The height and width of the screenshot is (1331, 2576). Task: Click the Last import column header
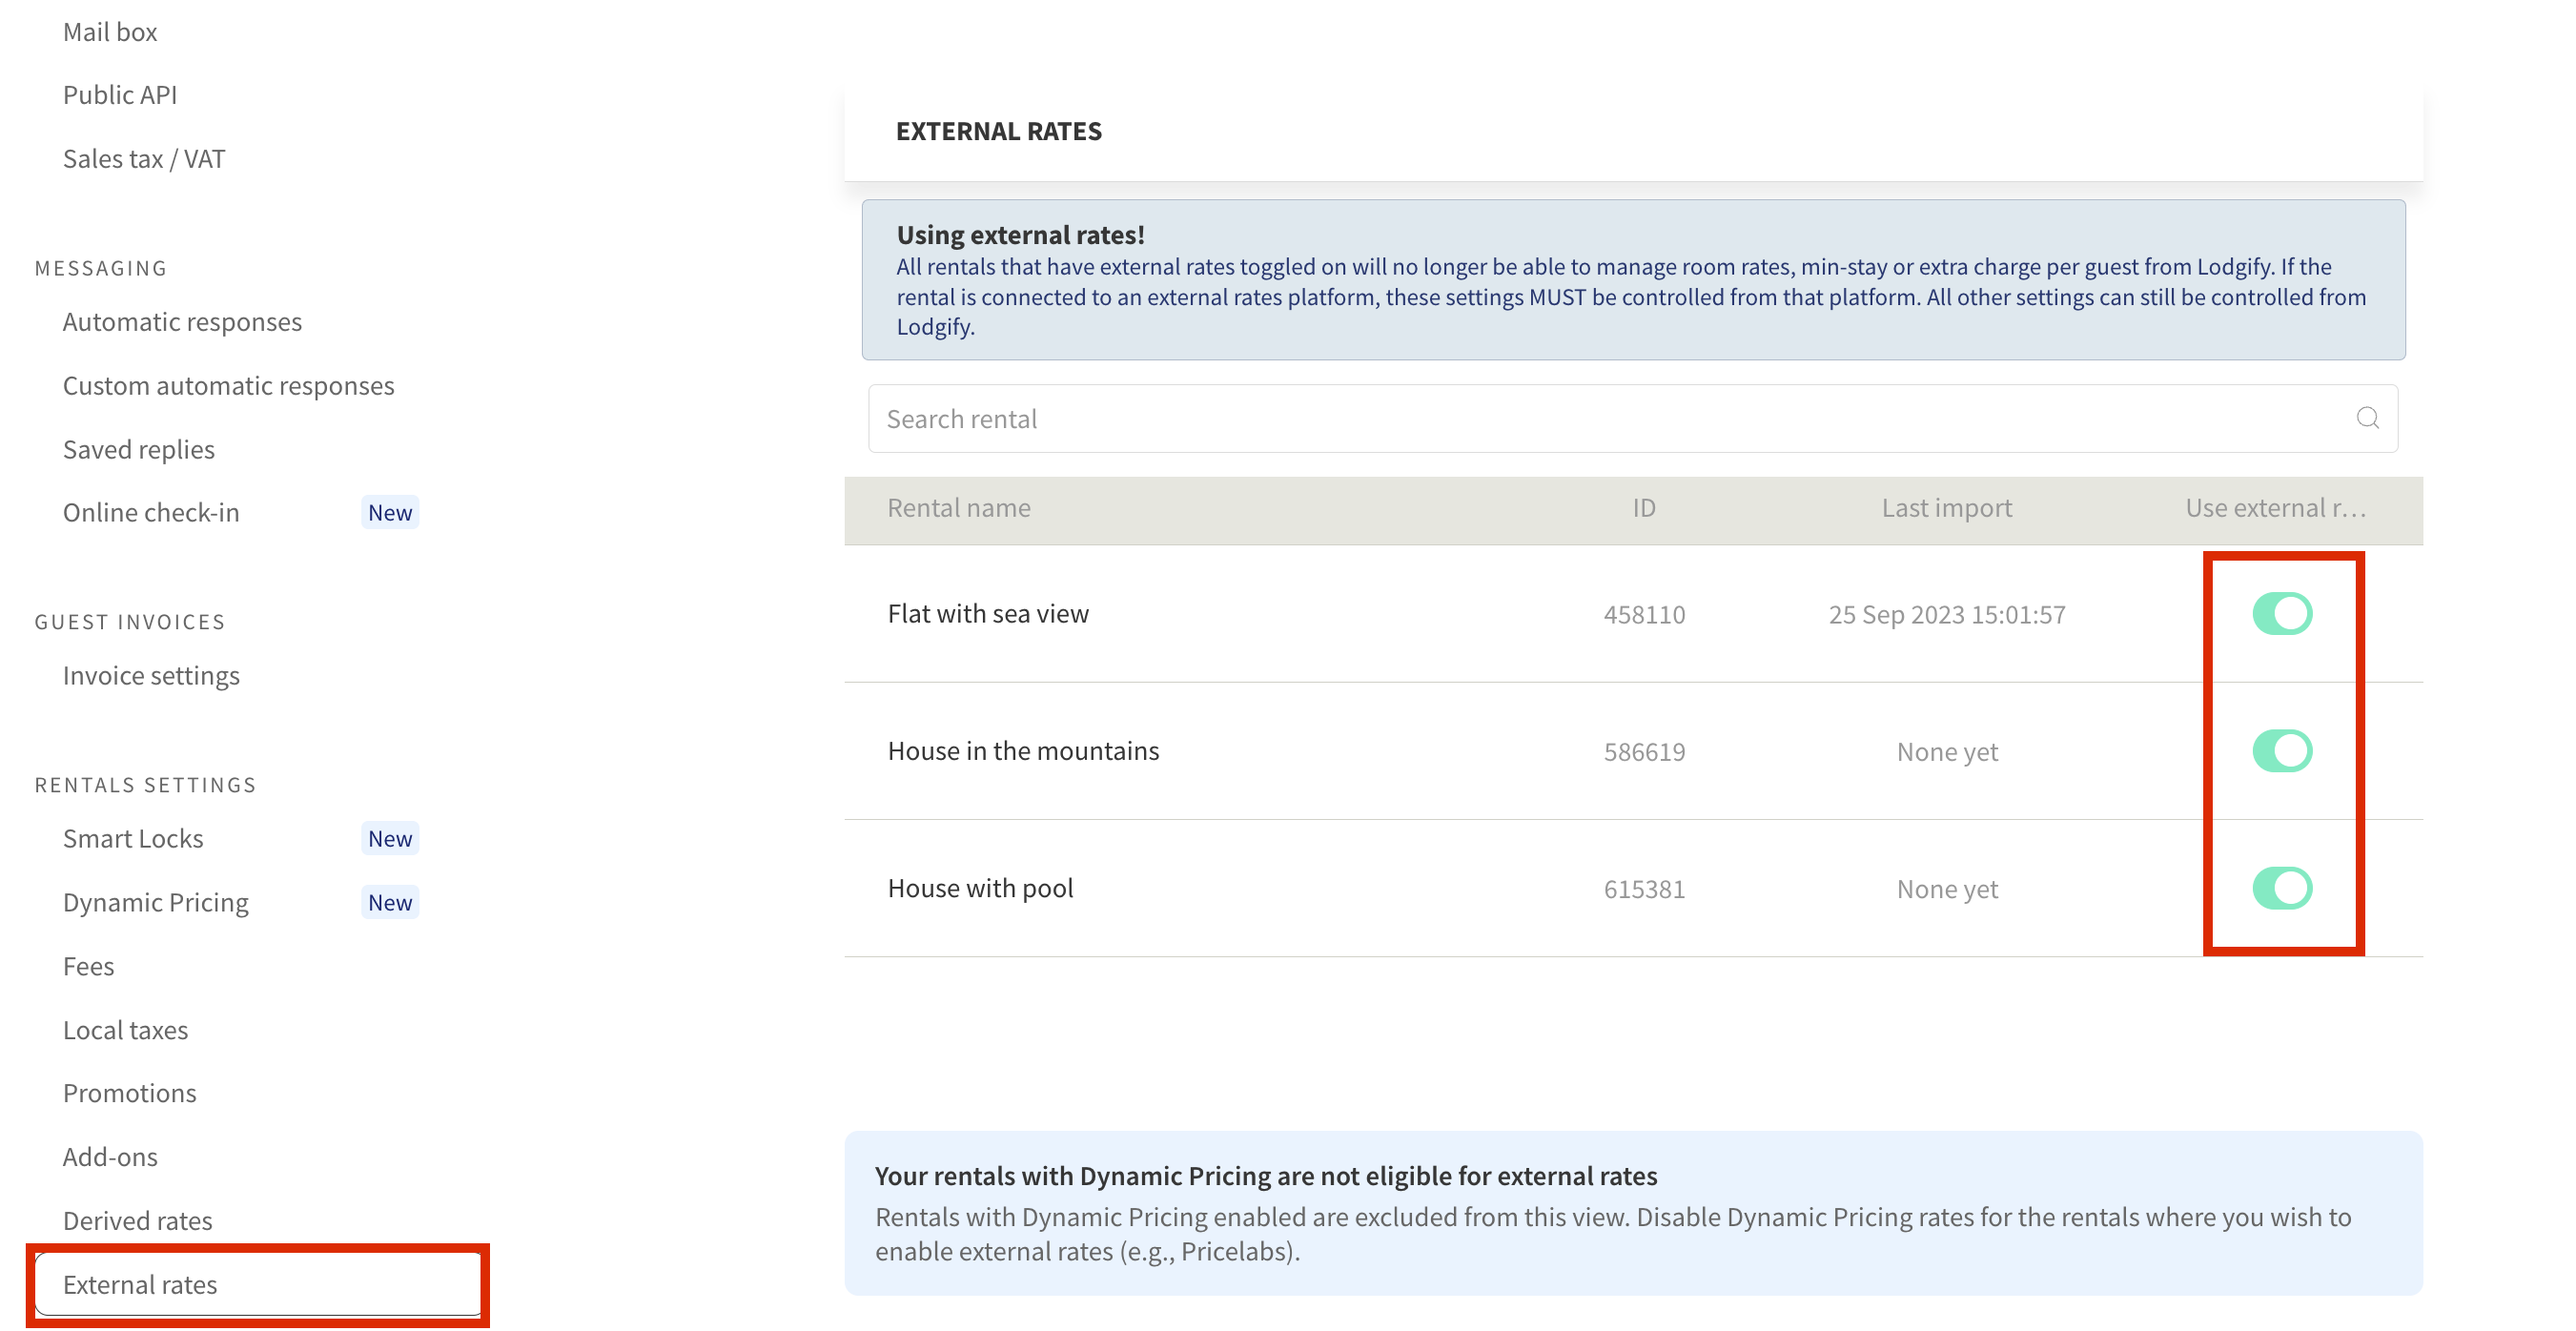coord(1945,508)
